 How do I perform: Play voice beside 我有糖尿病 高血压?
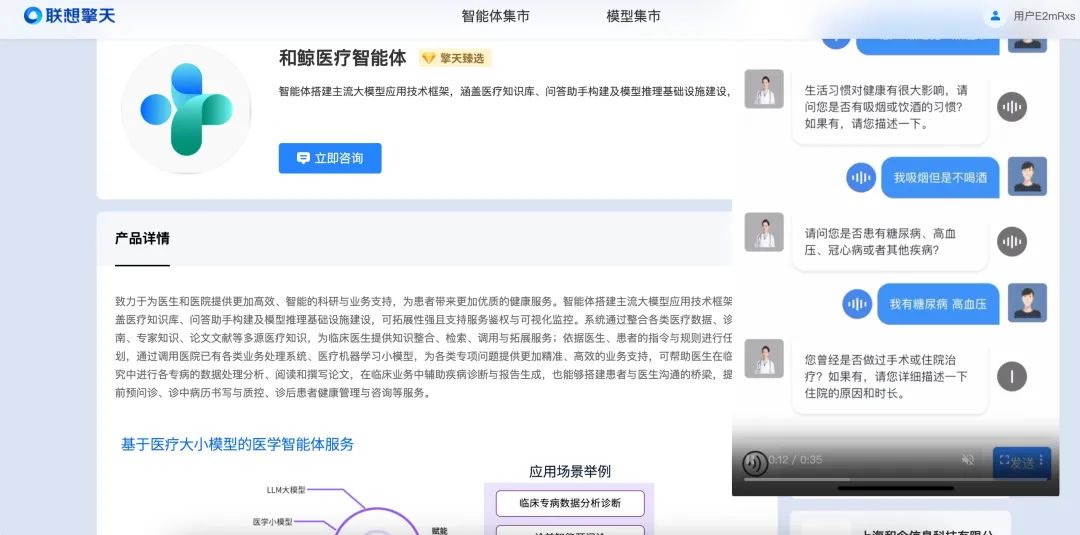click(857, 304)
